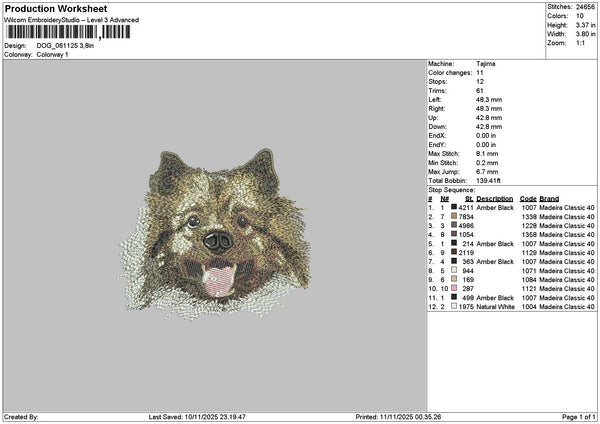Select the design name 'DOG_061125 3,8in'
The image size is (600, 424).
coord(65,46)
